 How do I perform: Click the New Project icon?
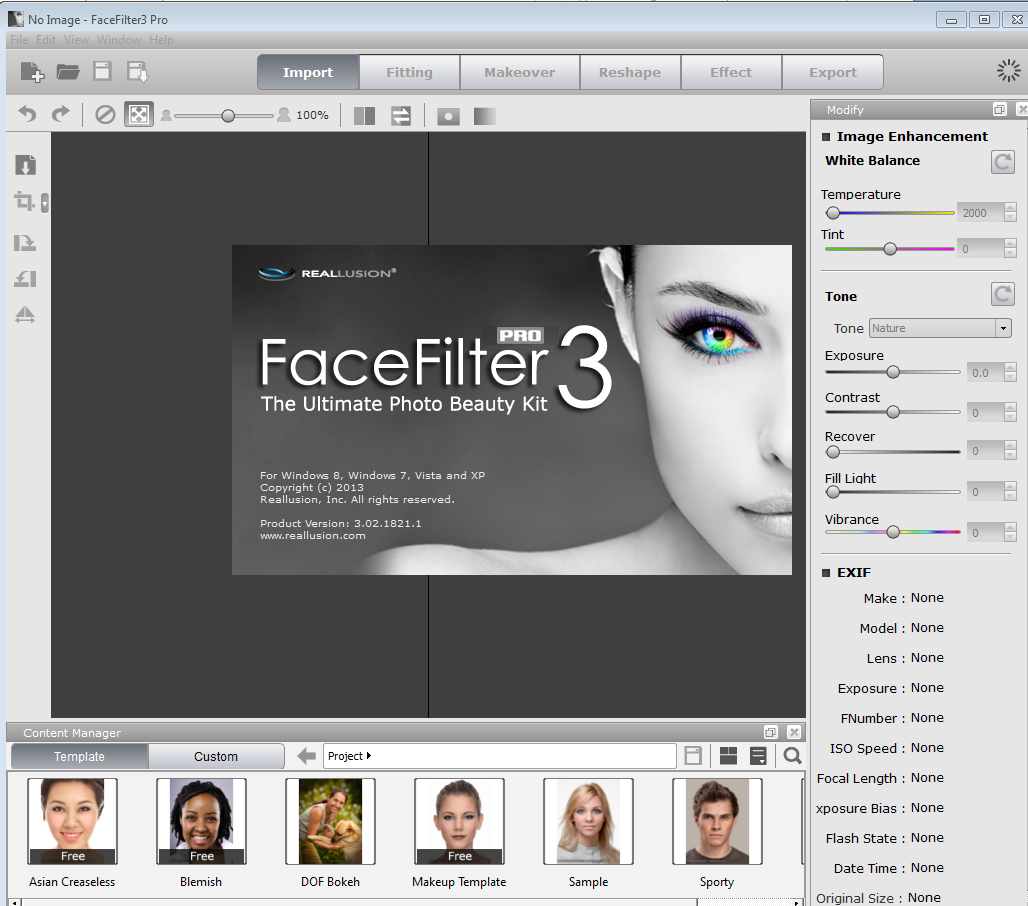(31, 71)
